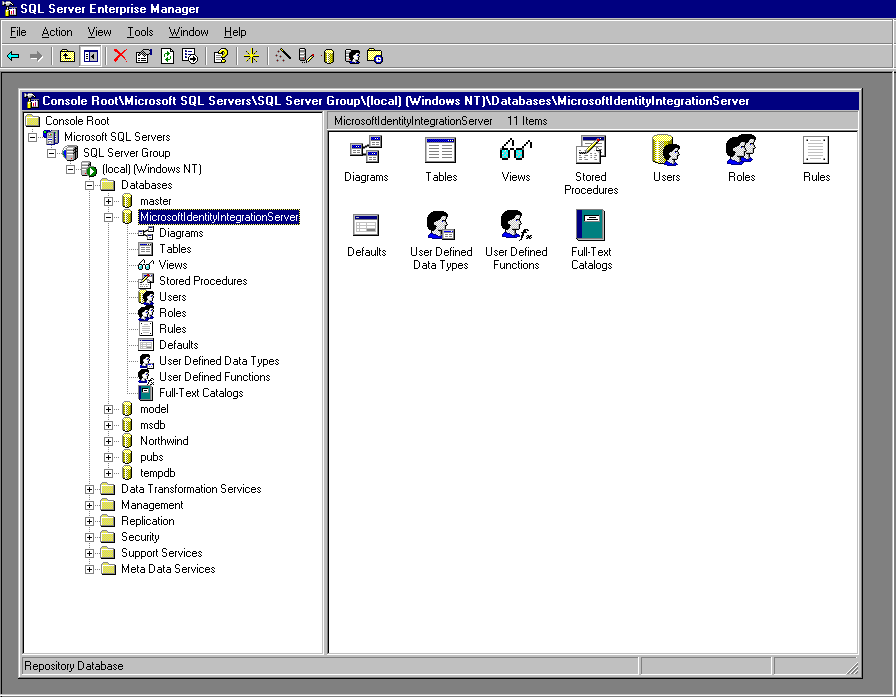Click the Up one level folder icon
The height and width of the screenshot is (697, 896).
67,56
